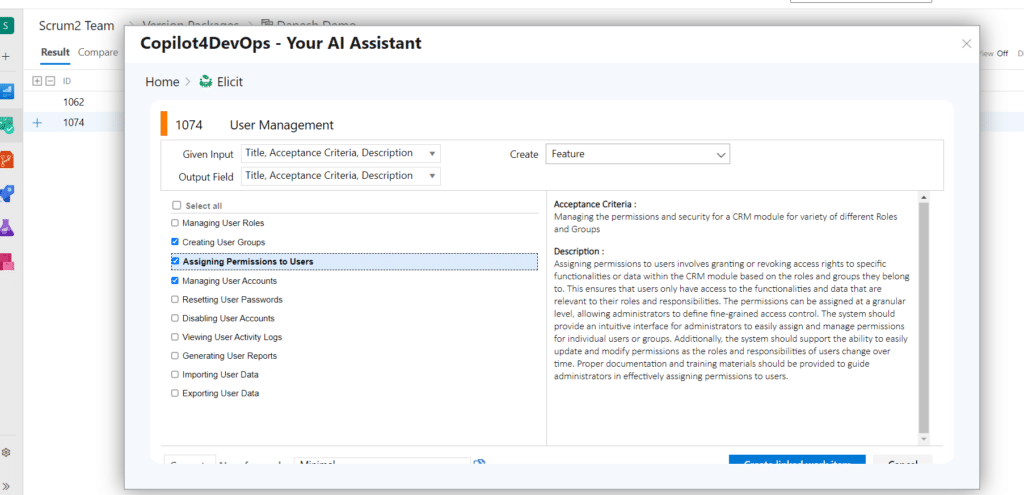
Task: Click the Elicit icon in the breadcrumb
Action: 206,82
